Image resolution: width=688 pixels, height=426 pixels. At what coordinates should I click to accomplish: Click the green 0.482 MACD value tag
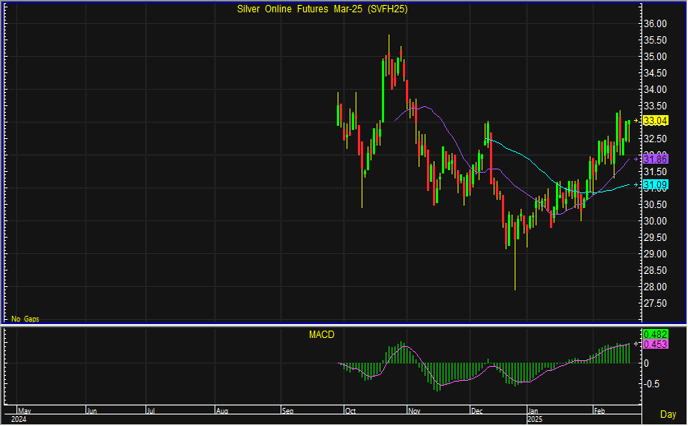click(655, 334)
